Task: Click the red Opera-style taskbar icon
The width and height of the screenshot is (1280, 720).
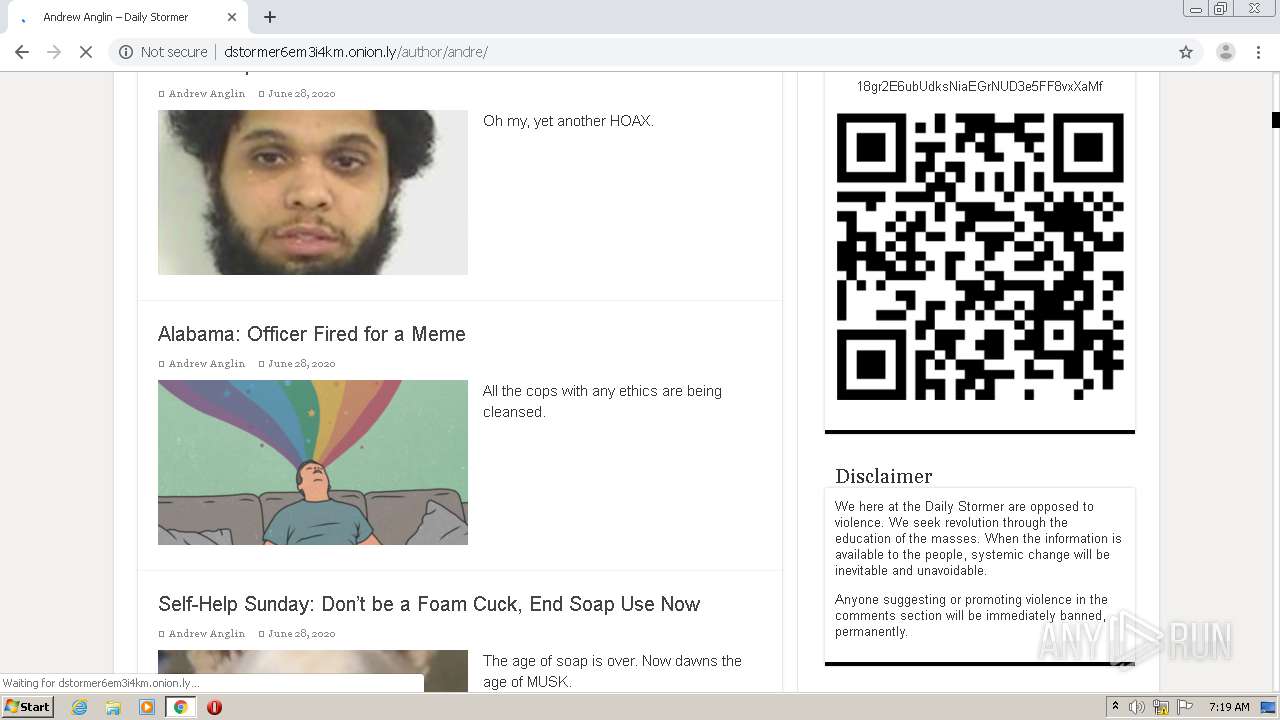Action: [x=214, y=707]
